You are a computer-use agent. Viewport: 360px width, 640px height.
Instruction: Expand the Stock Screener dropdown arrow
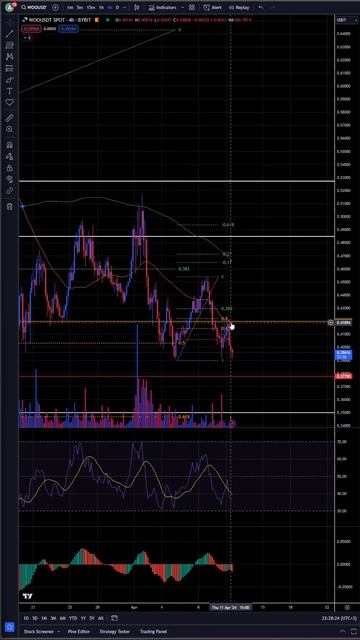pyautogui.click(x=59, y=631)
